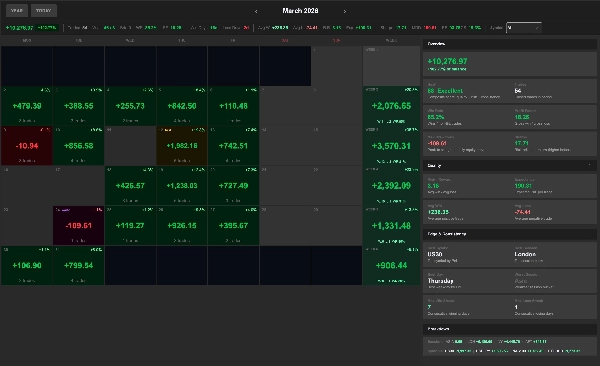Viewport: 600px width, 366px height.
Task: Click the Thursday best day card
Action: pos(466,281)
